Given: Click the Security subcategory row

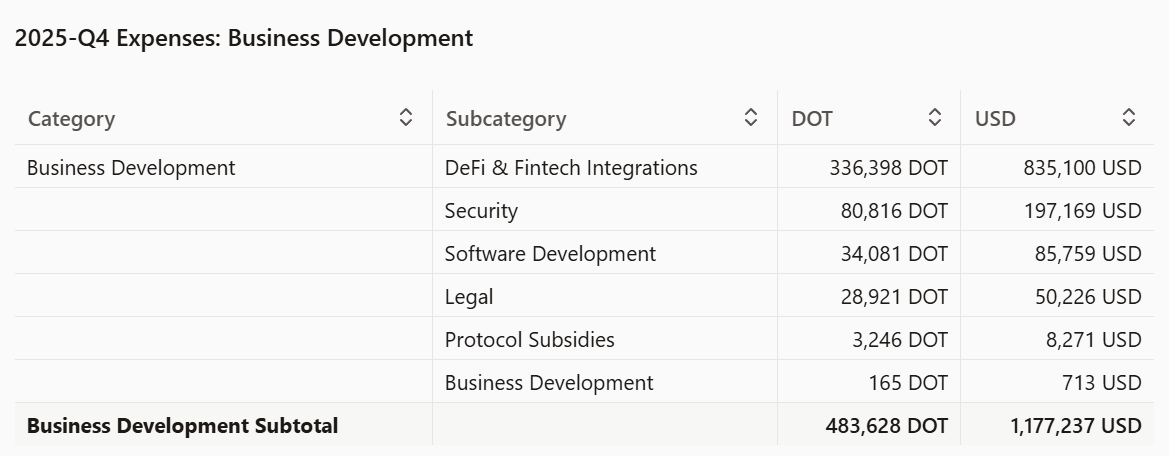Looking at the screenshot, I should 481,211.
